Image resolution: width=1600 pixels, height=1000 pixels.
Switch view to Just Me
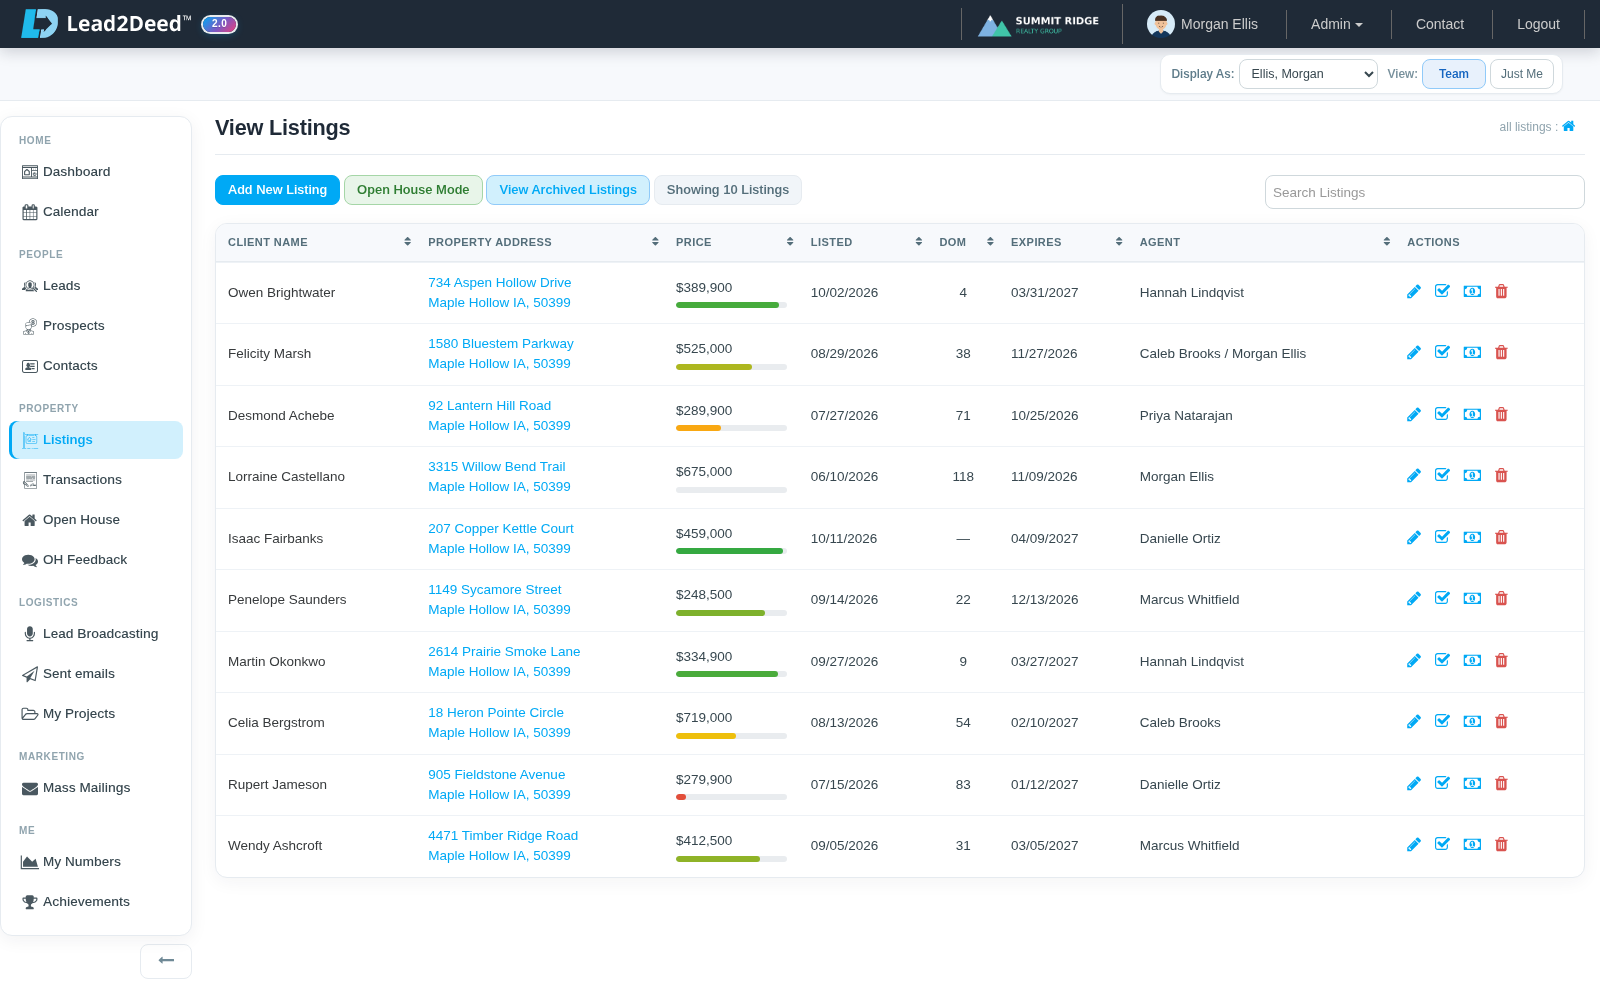[x=1522, y=74]
